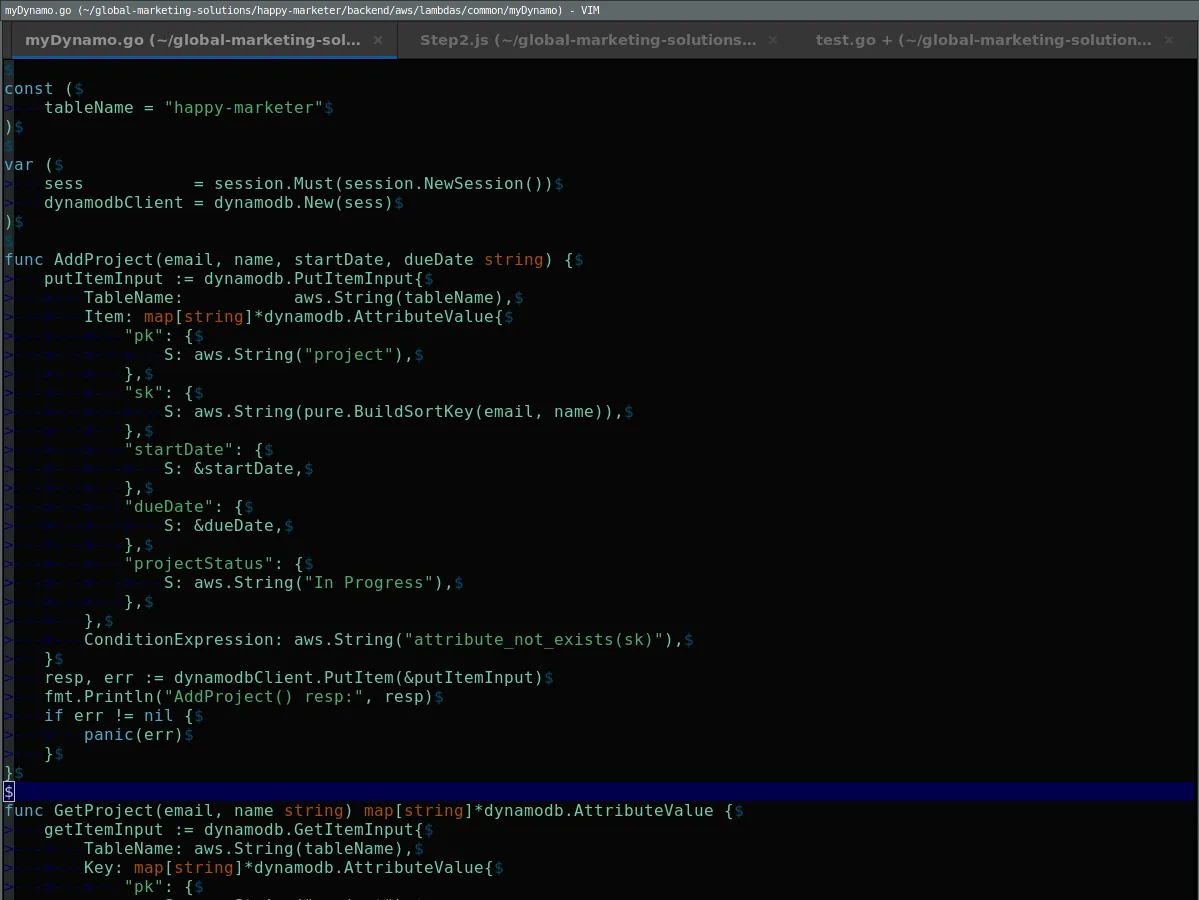The height and width of the screenshot is (900, 1199).
Task: Click the &startDate value
Action: pos(243,469)
